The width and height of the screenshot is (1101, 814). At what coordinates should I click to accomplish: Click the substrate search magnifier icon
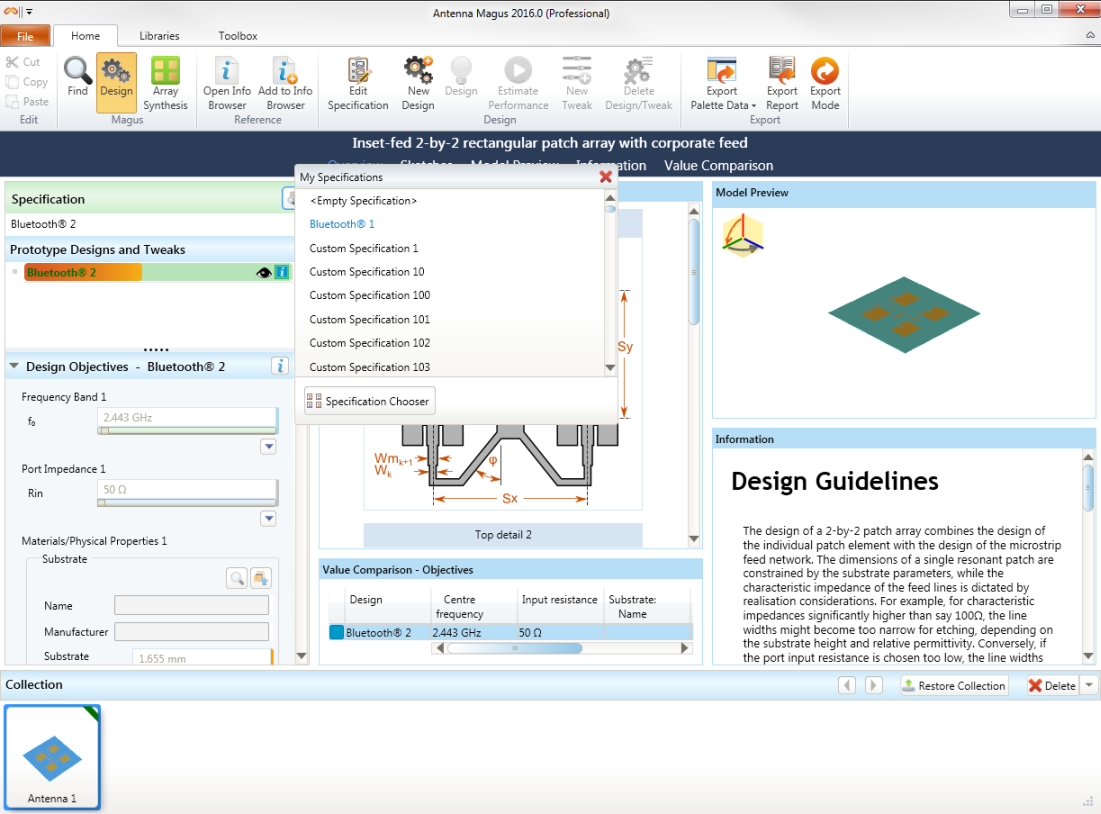[237, 578]
